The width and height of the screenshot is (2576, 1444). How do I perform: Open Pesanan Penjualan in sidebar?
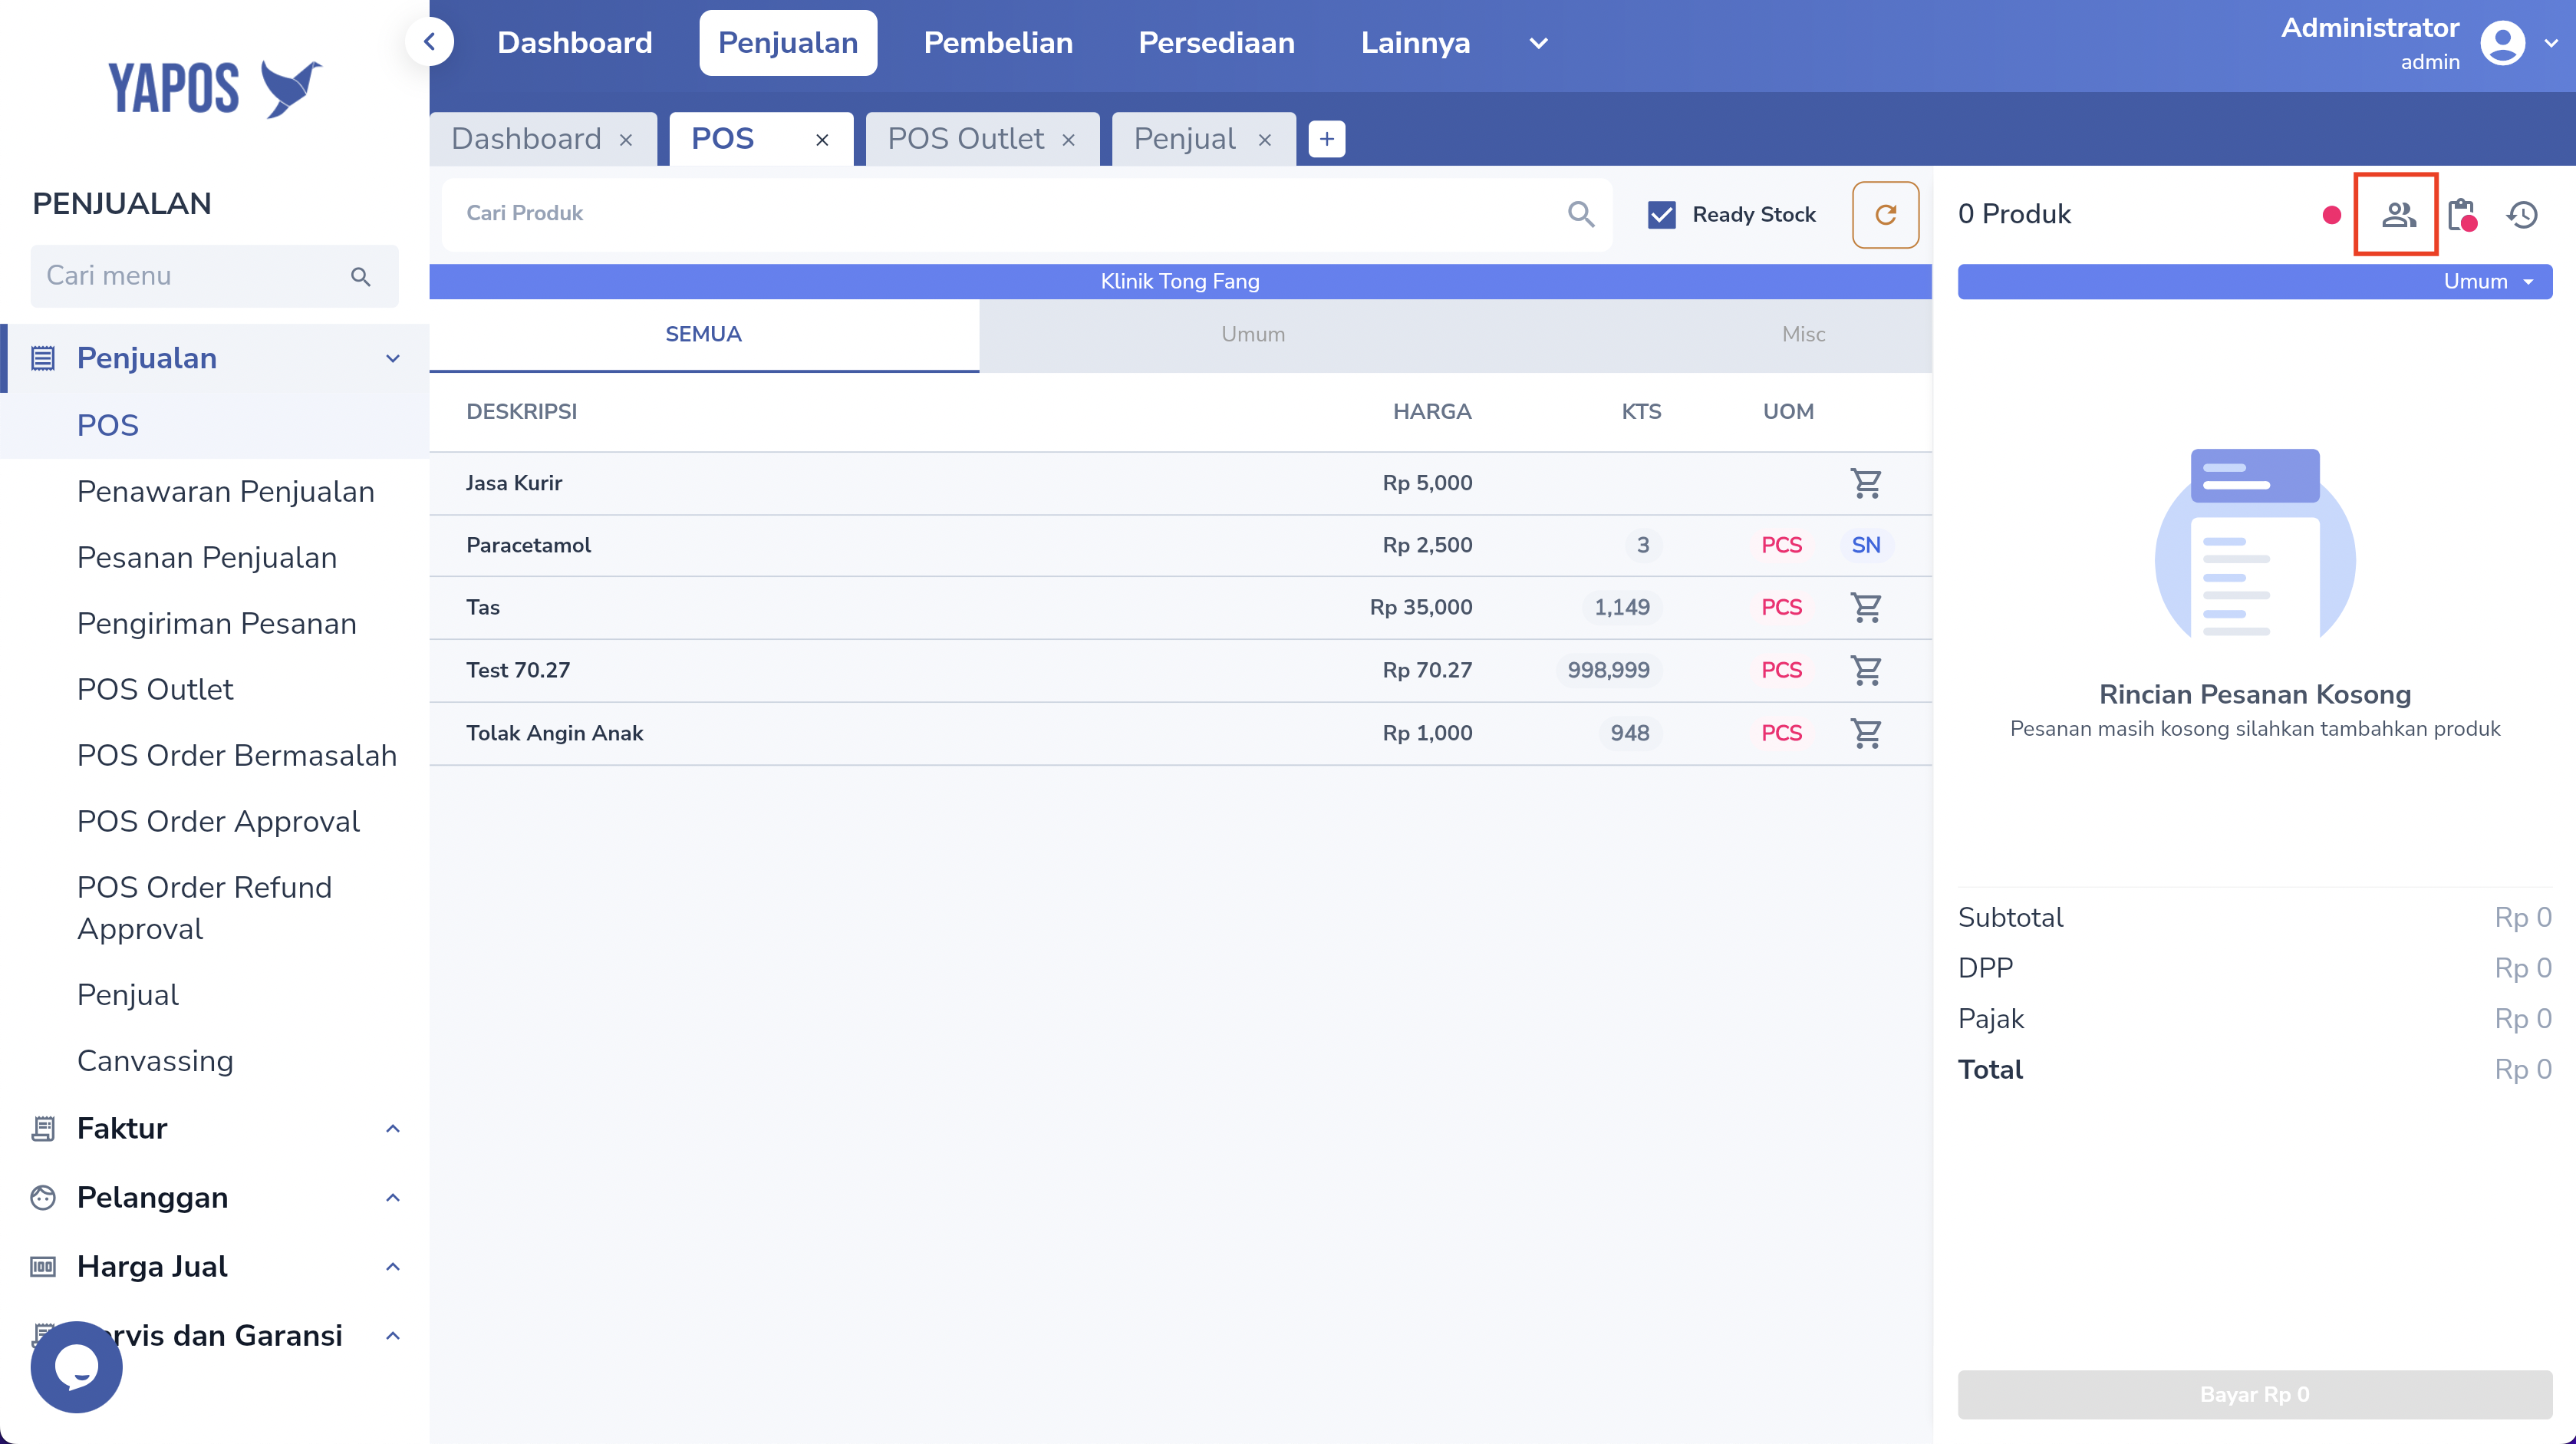[206, 558]
